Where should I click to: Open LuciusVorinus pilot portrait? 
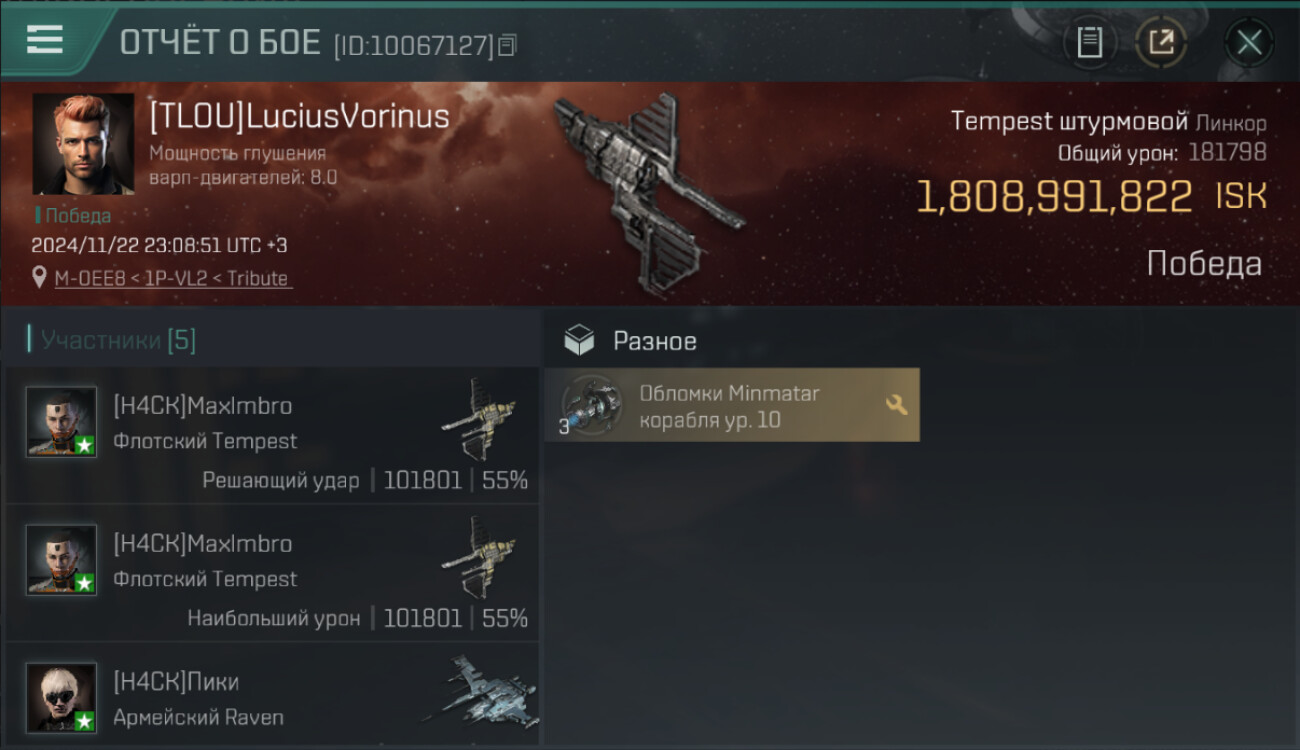pos(83,144)
